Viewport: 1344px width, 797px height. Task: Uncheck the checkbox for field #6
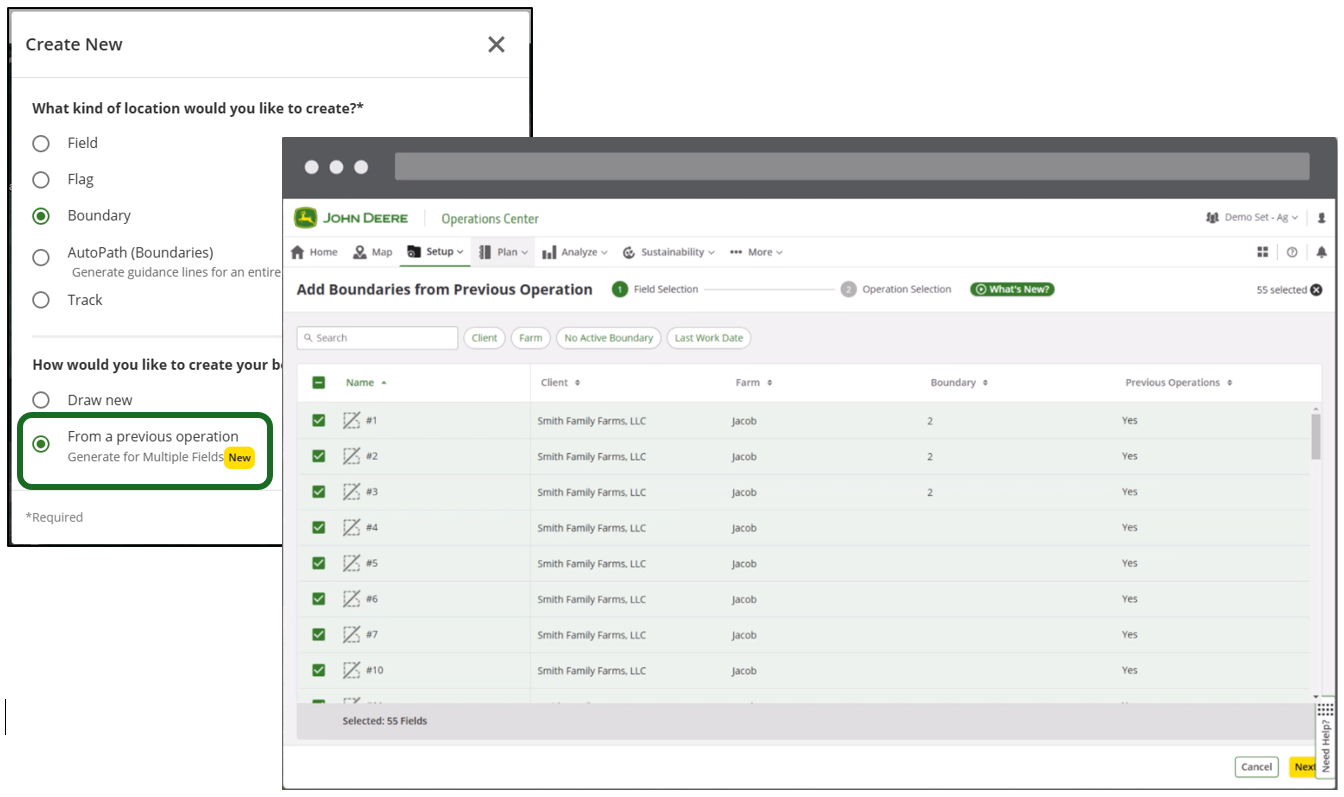tap(319, 599)
